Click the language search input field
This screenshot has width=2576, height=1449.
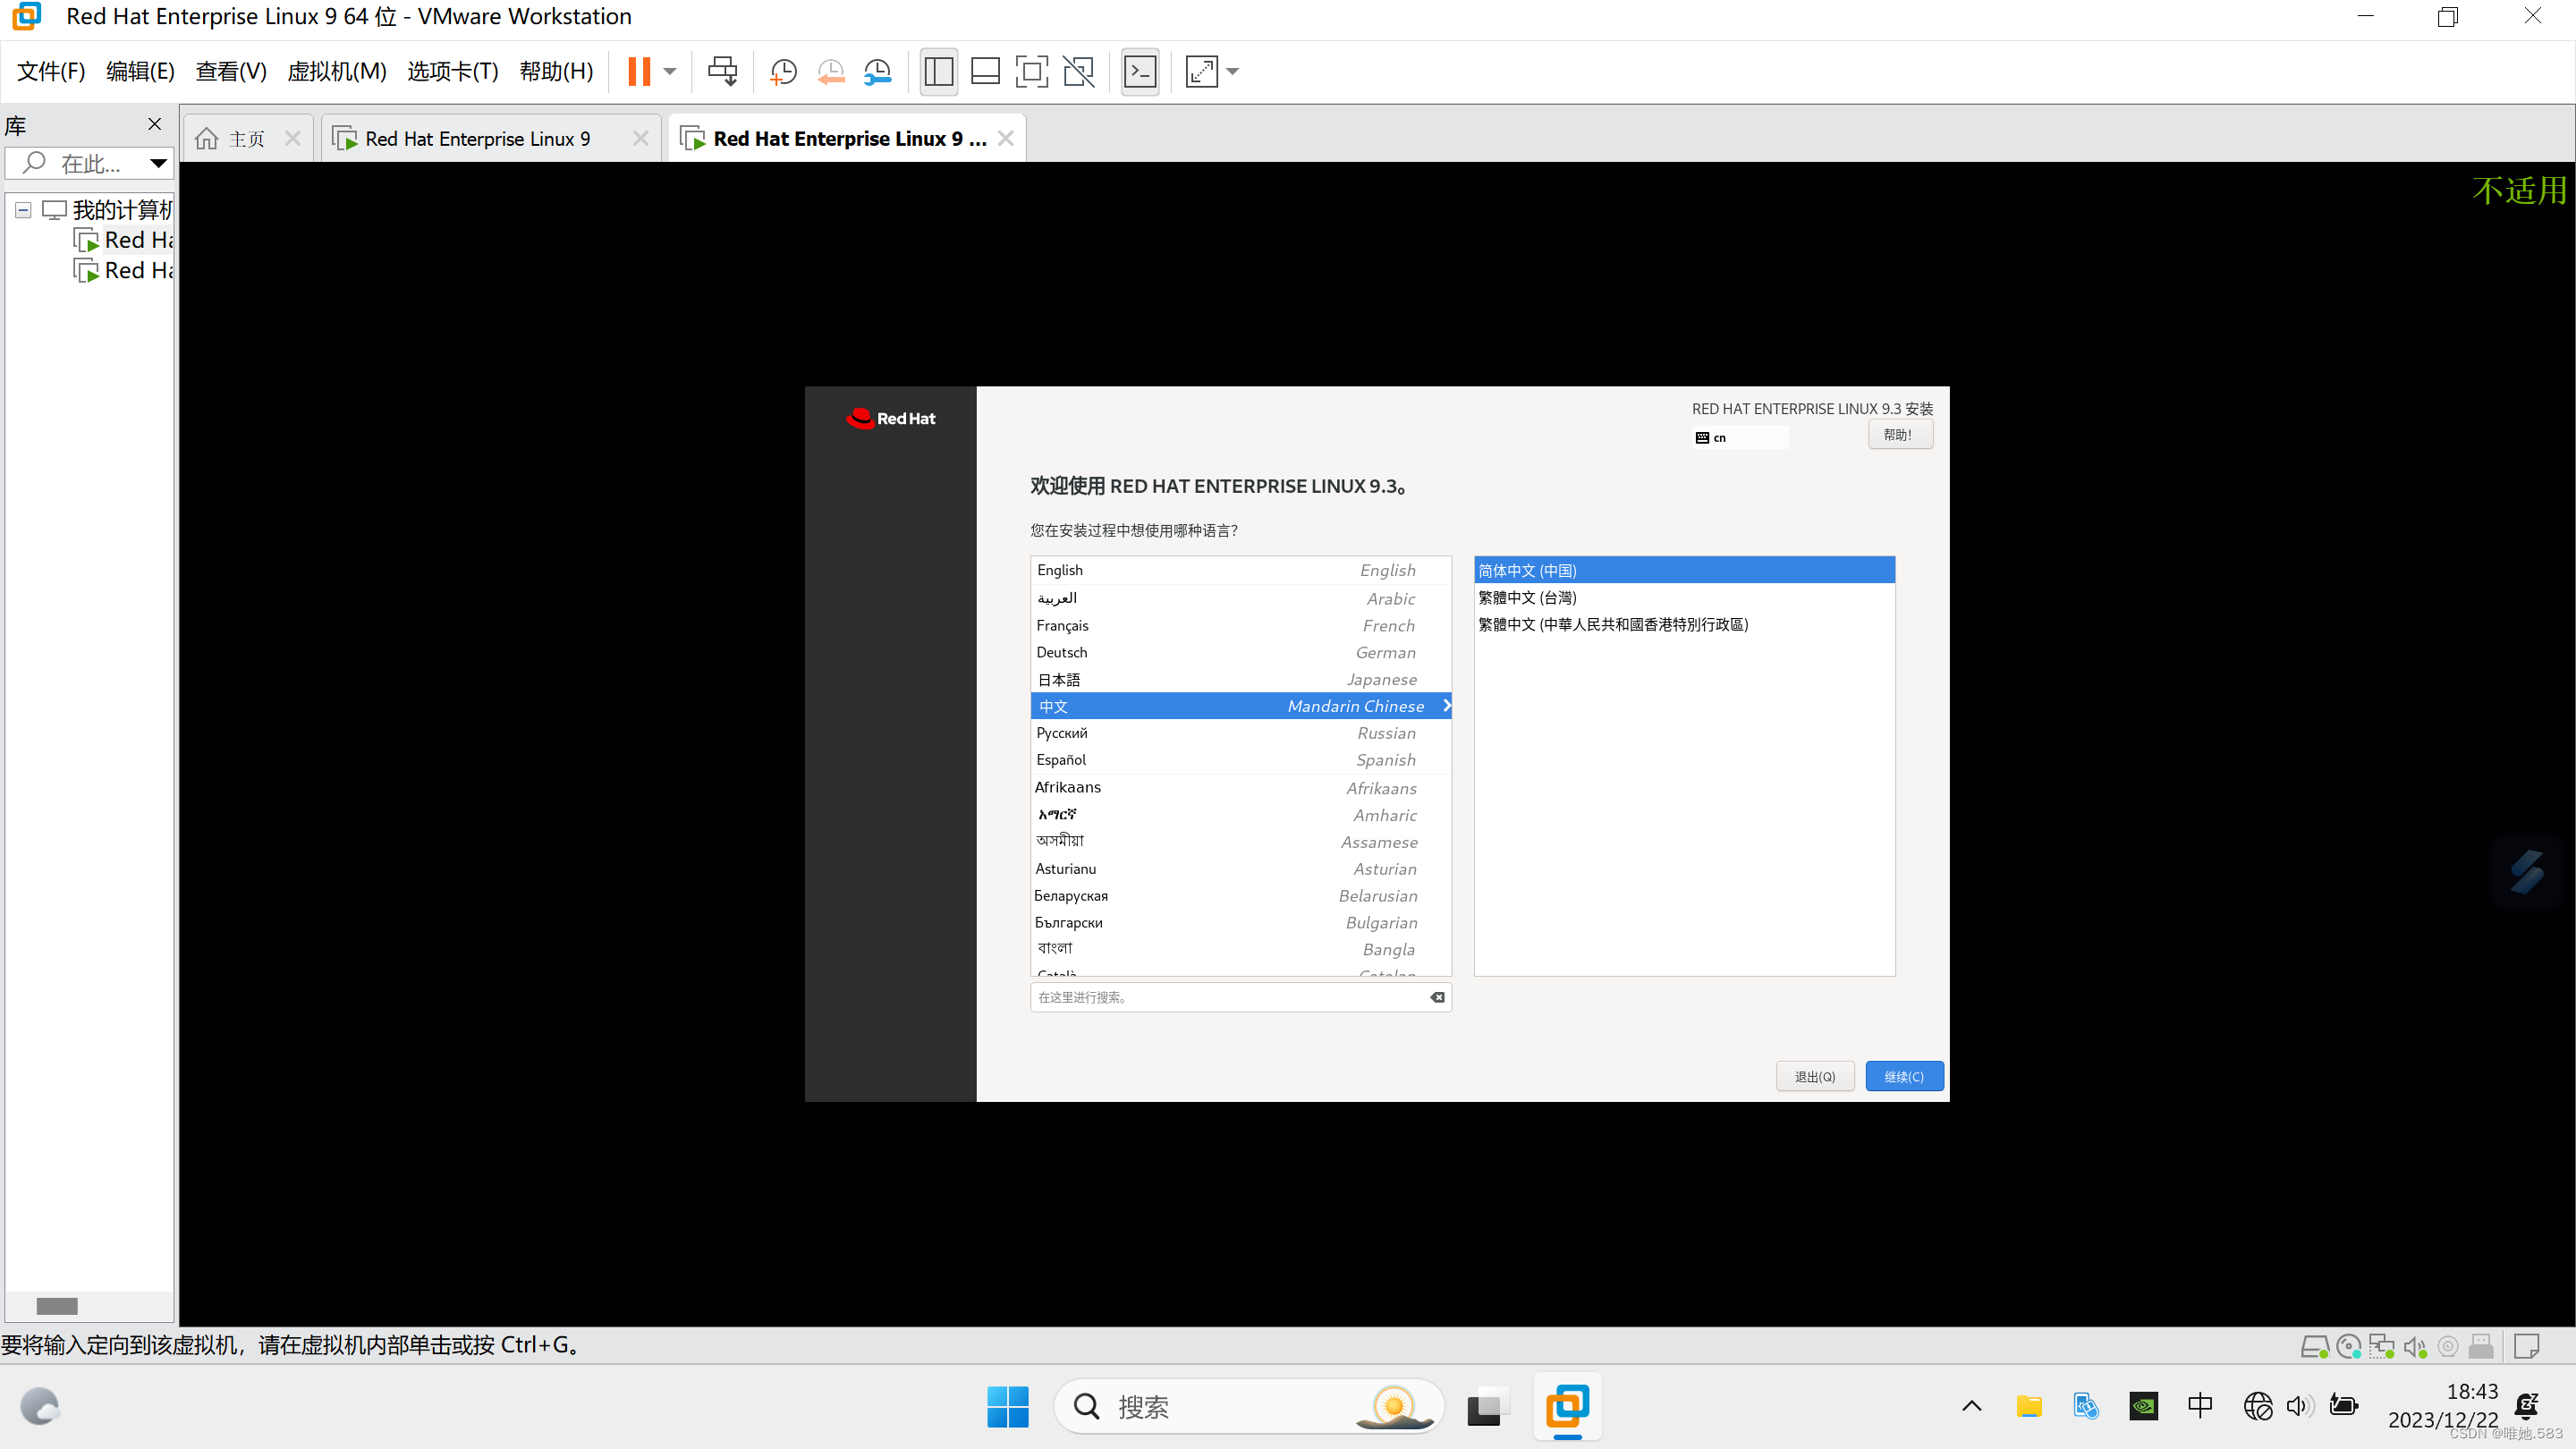pyautogui.click(x=1230, y=997)
